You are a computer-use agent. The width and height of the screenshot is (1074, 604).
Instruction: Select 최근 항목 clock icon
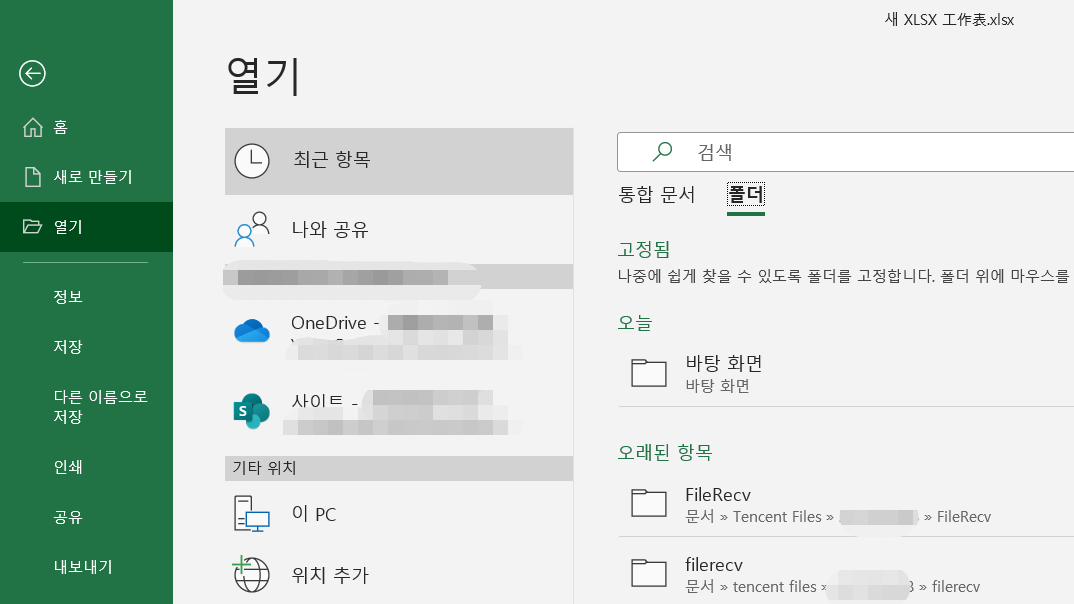click(251, 160)
